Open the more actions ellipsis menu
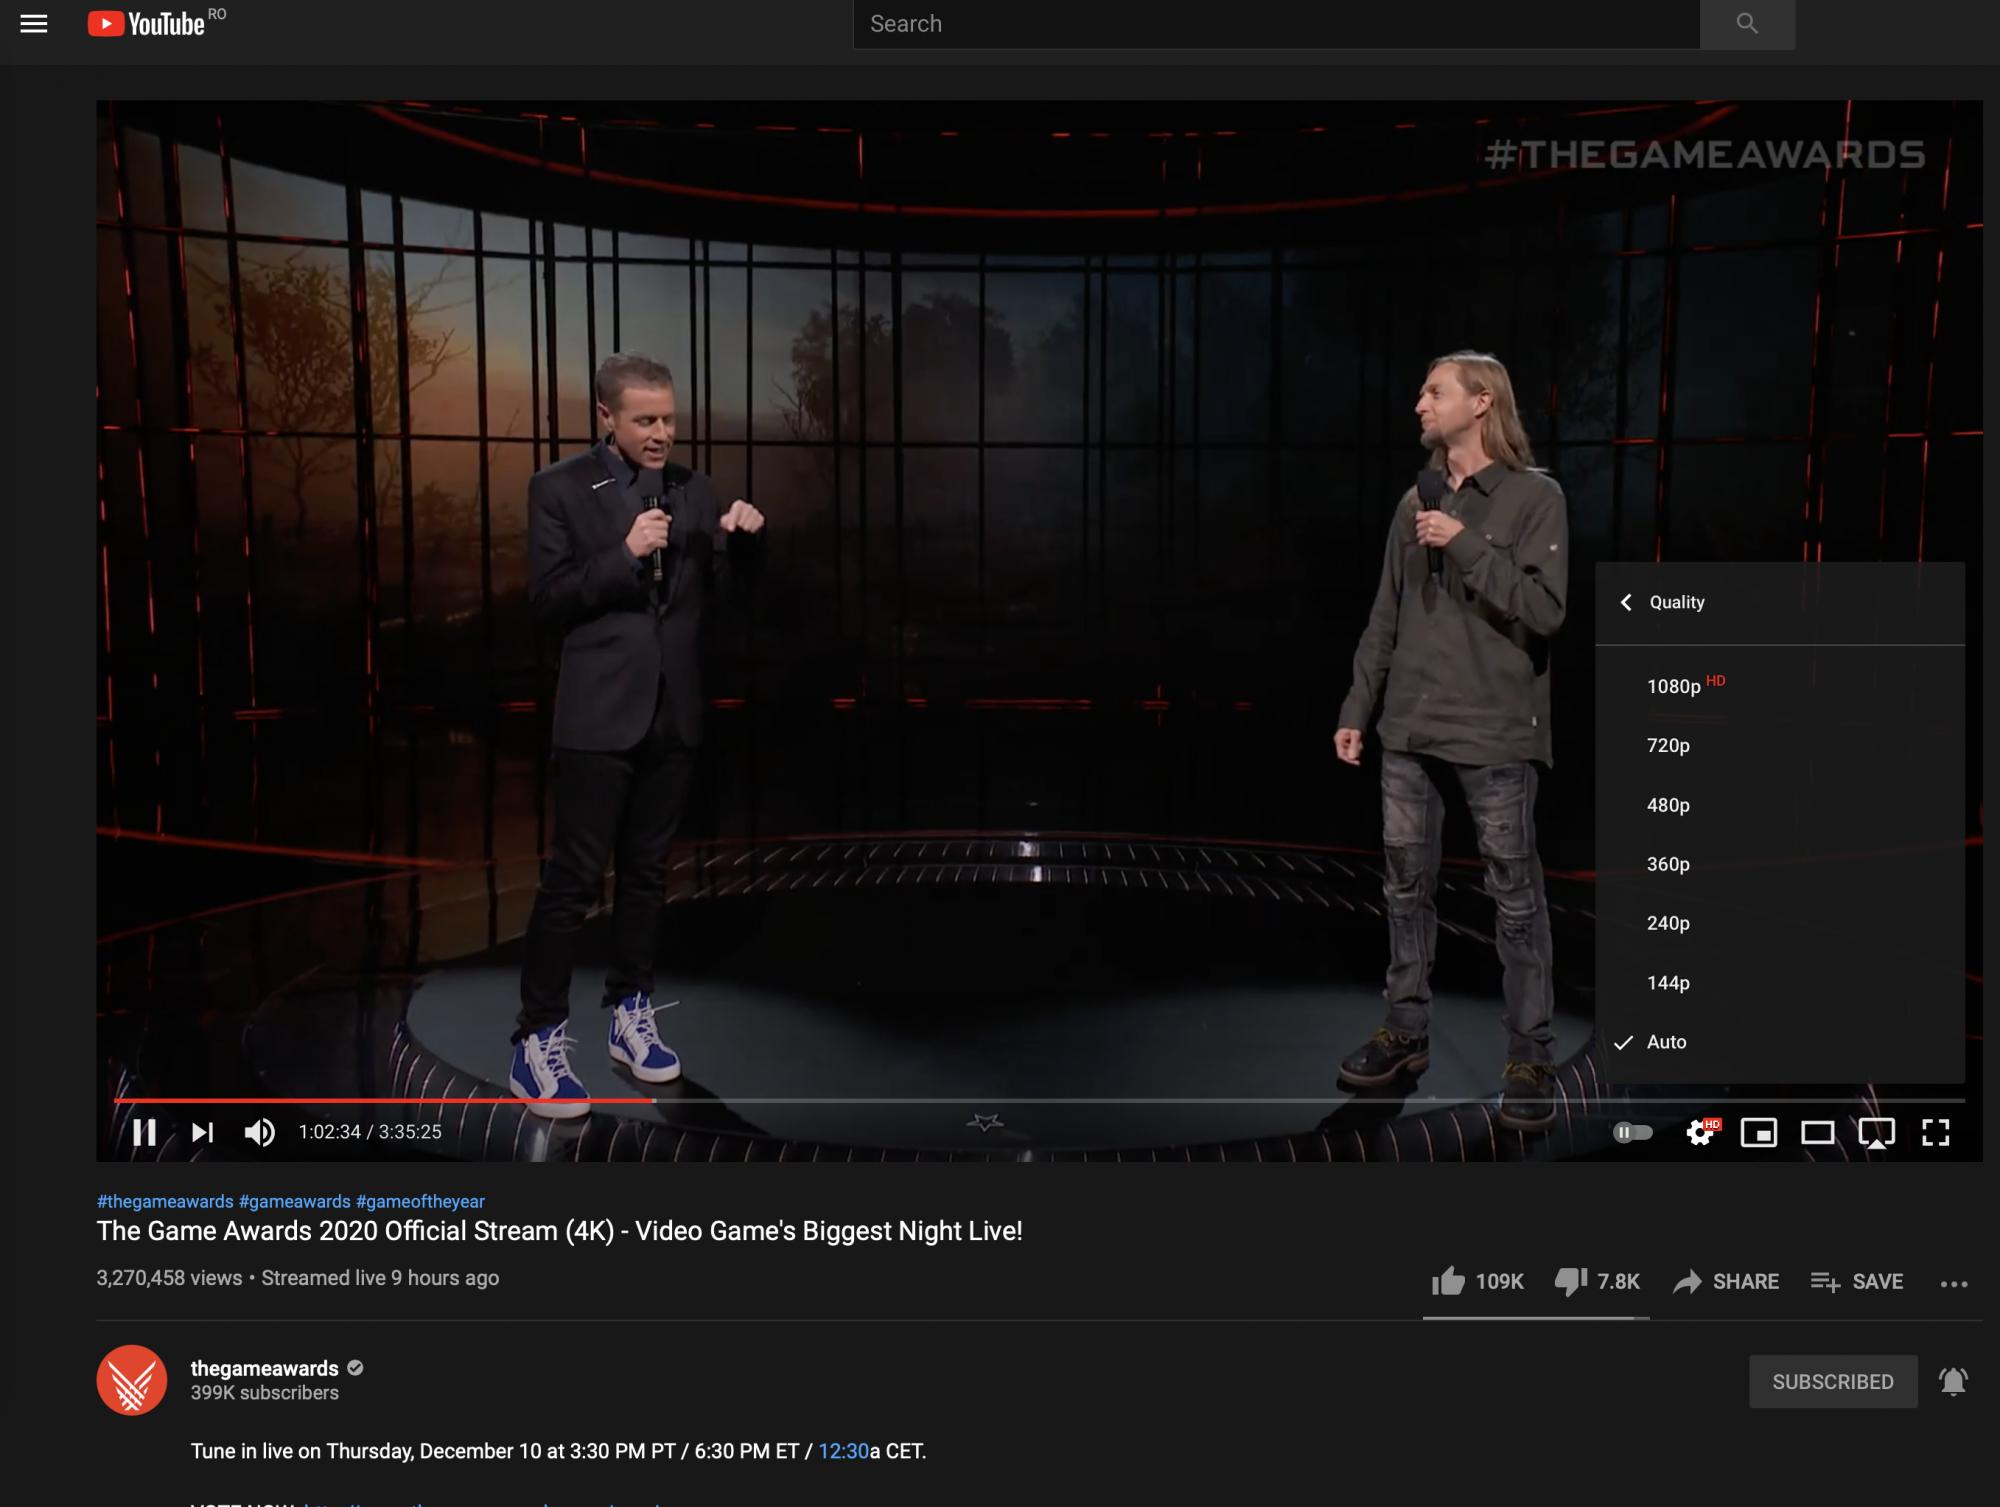2000x1507 pixels. [x=1953, y=1283]
